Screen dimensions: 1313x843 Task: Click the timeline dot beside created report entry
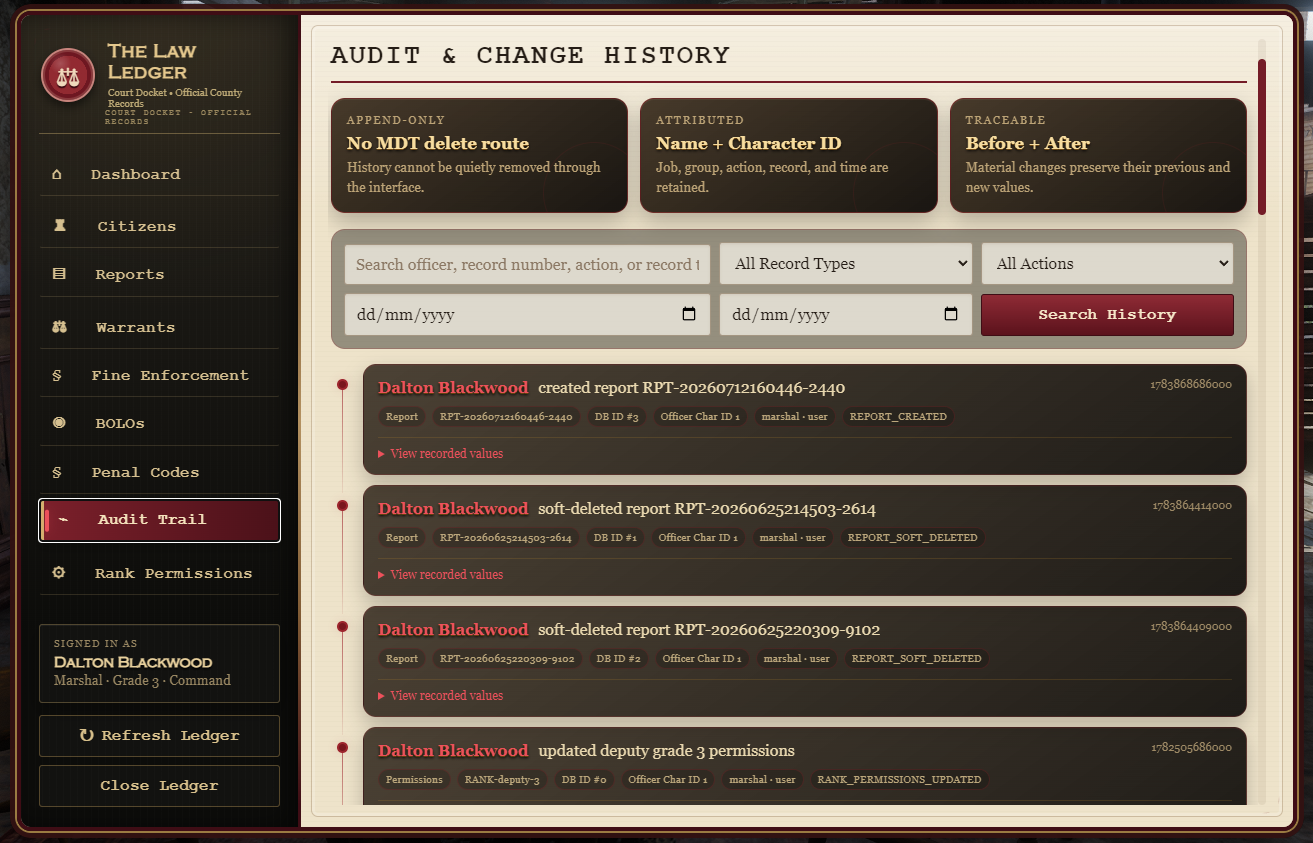point(342,384)
